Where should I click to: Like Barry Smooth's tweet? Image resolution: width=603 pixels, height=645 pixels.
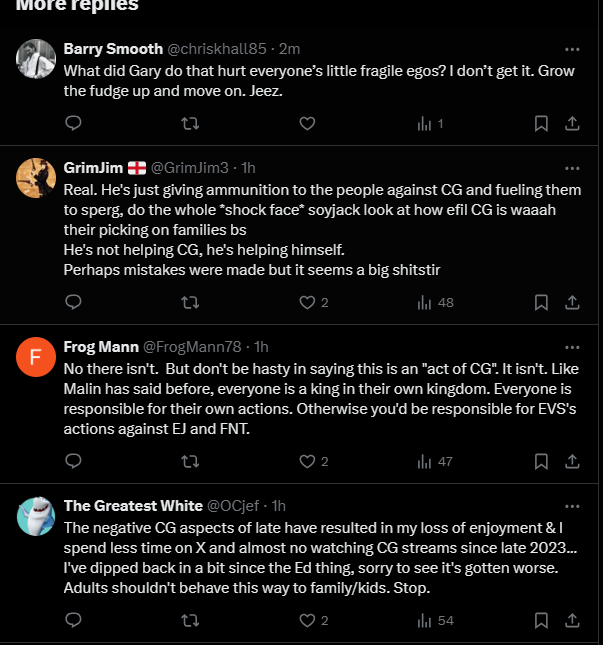(x=307, y=123)
